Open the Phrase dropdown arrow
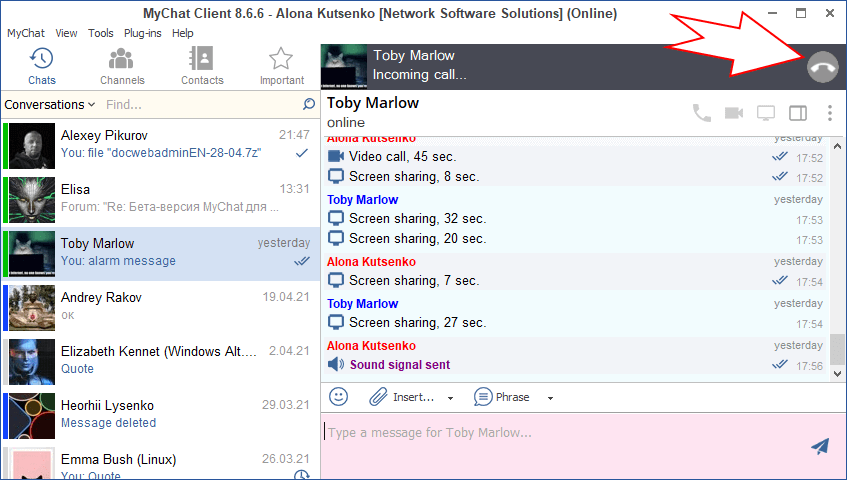The width and height of the screenshot is (847, 480). pyautogui.click(x=550, y=398)
